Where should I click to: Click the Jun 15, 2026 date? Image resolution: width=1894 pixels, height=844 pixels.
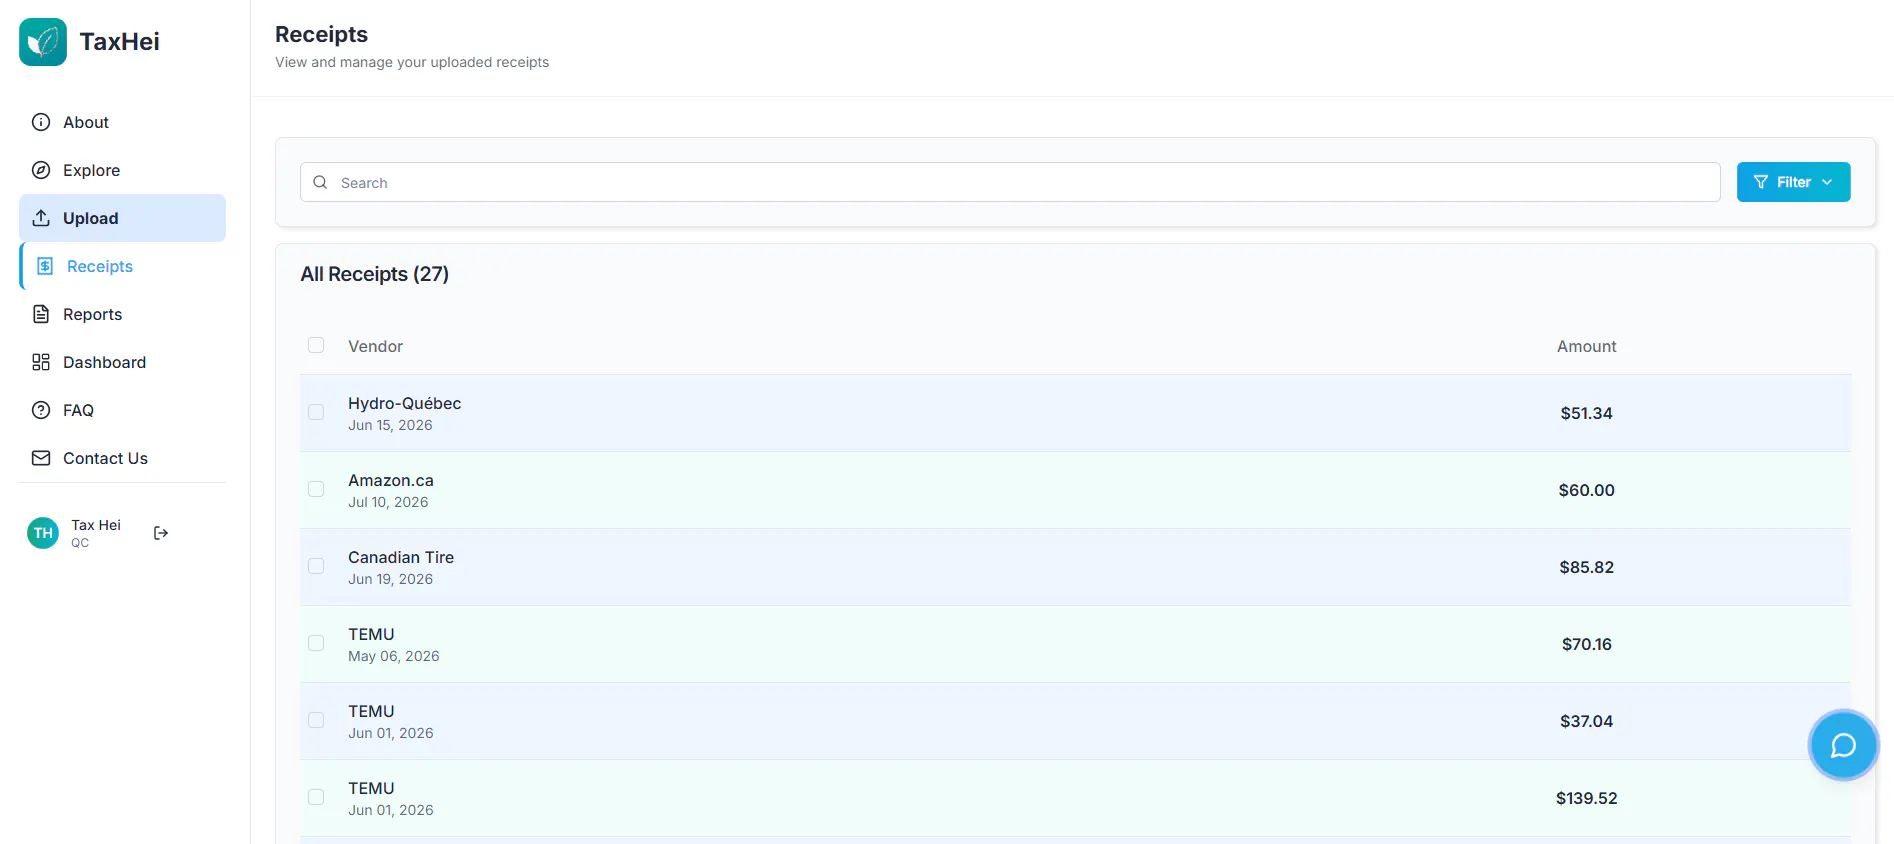point(390,425)
